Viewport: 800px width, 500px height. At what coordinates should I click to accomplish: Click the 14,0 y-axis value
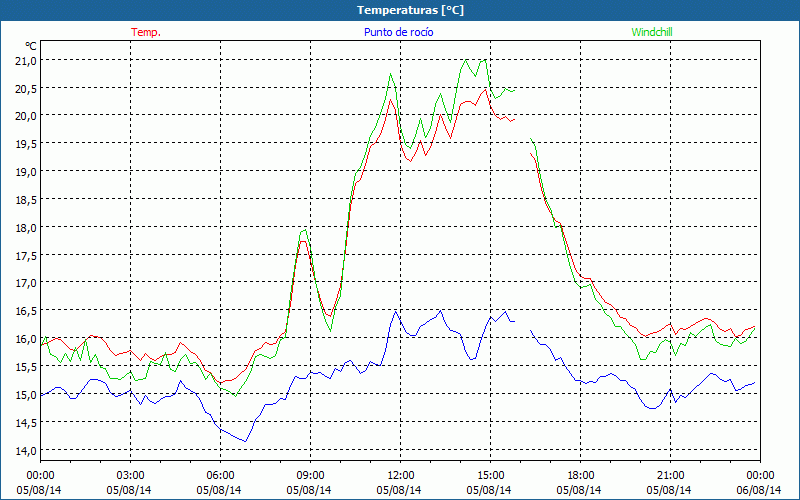point(26,451)
